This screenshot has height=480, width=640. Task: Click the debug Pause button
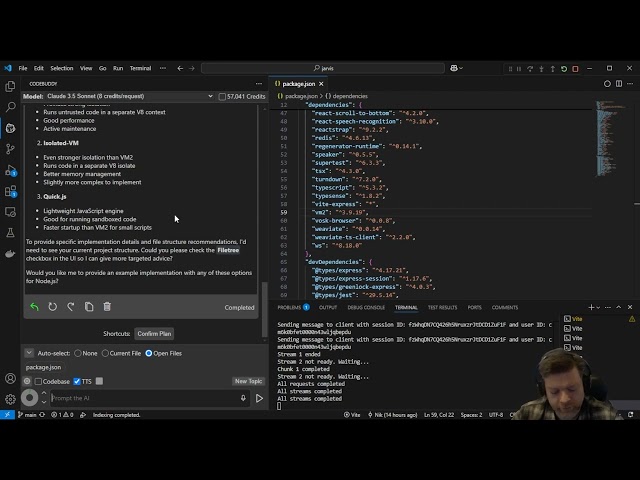[519, 69]
